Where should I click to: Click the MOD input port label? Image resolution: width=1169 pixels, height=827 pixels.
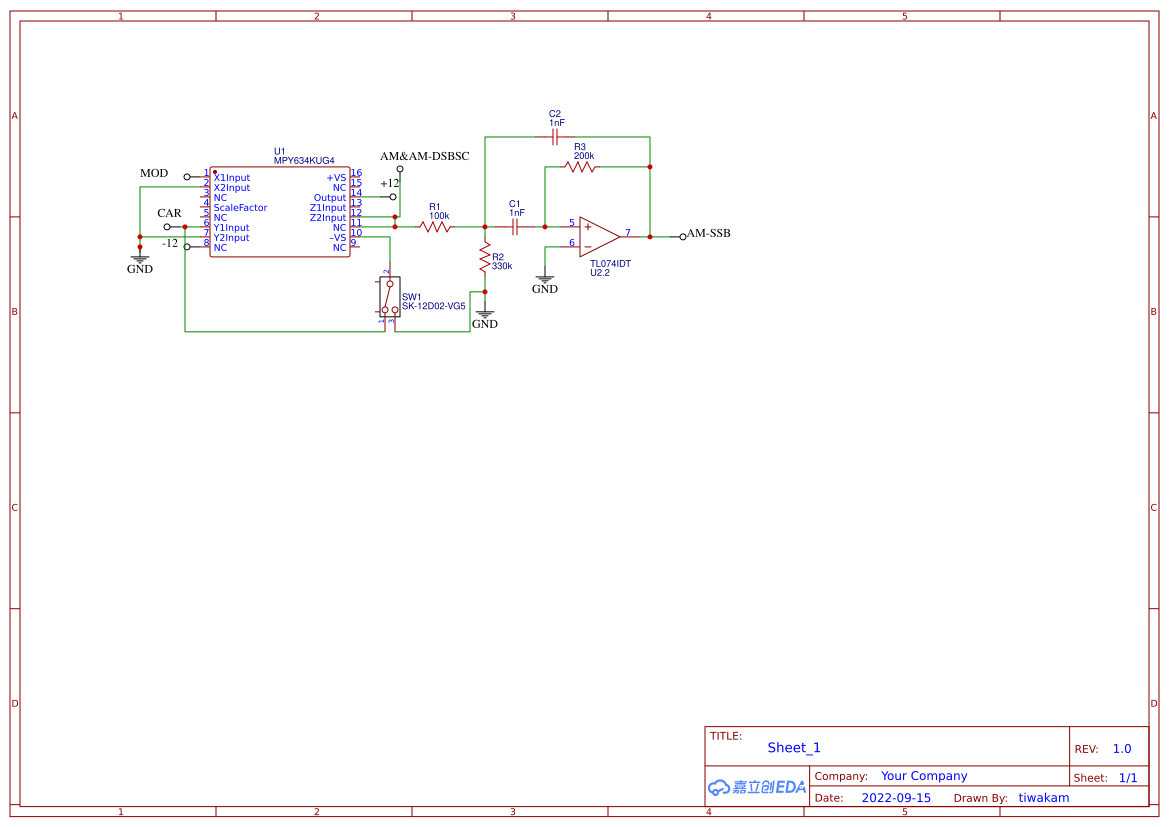point(154,174)
